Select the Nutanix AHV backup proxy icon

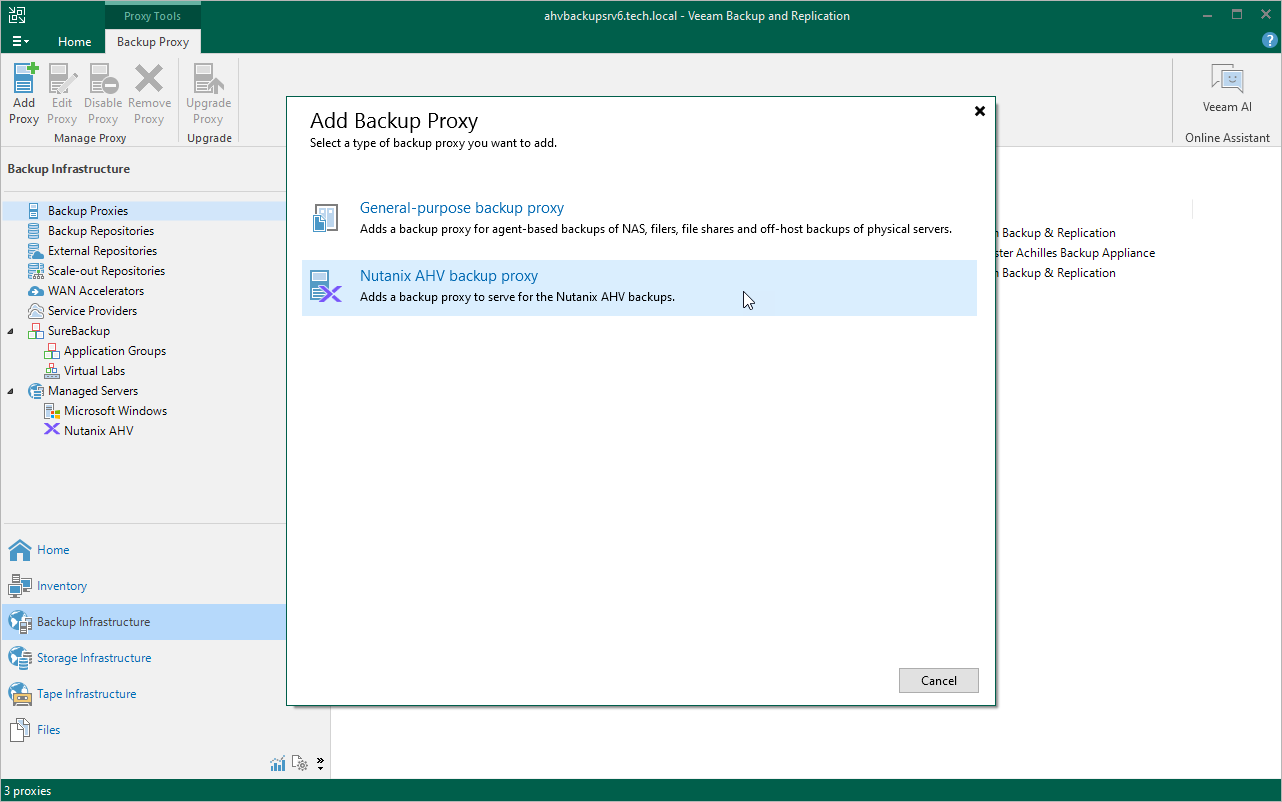(325, 285)
